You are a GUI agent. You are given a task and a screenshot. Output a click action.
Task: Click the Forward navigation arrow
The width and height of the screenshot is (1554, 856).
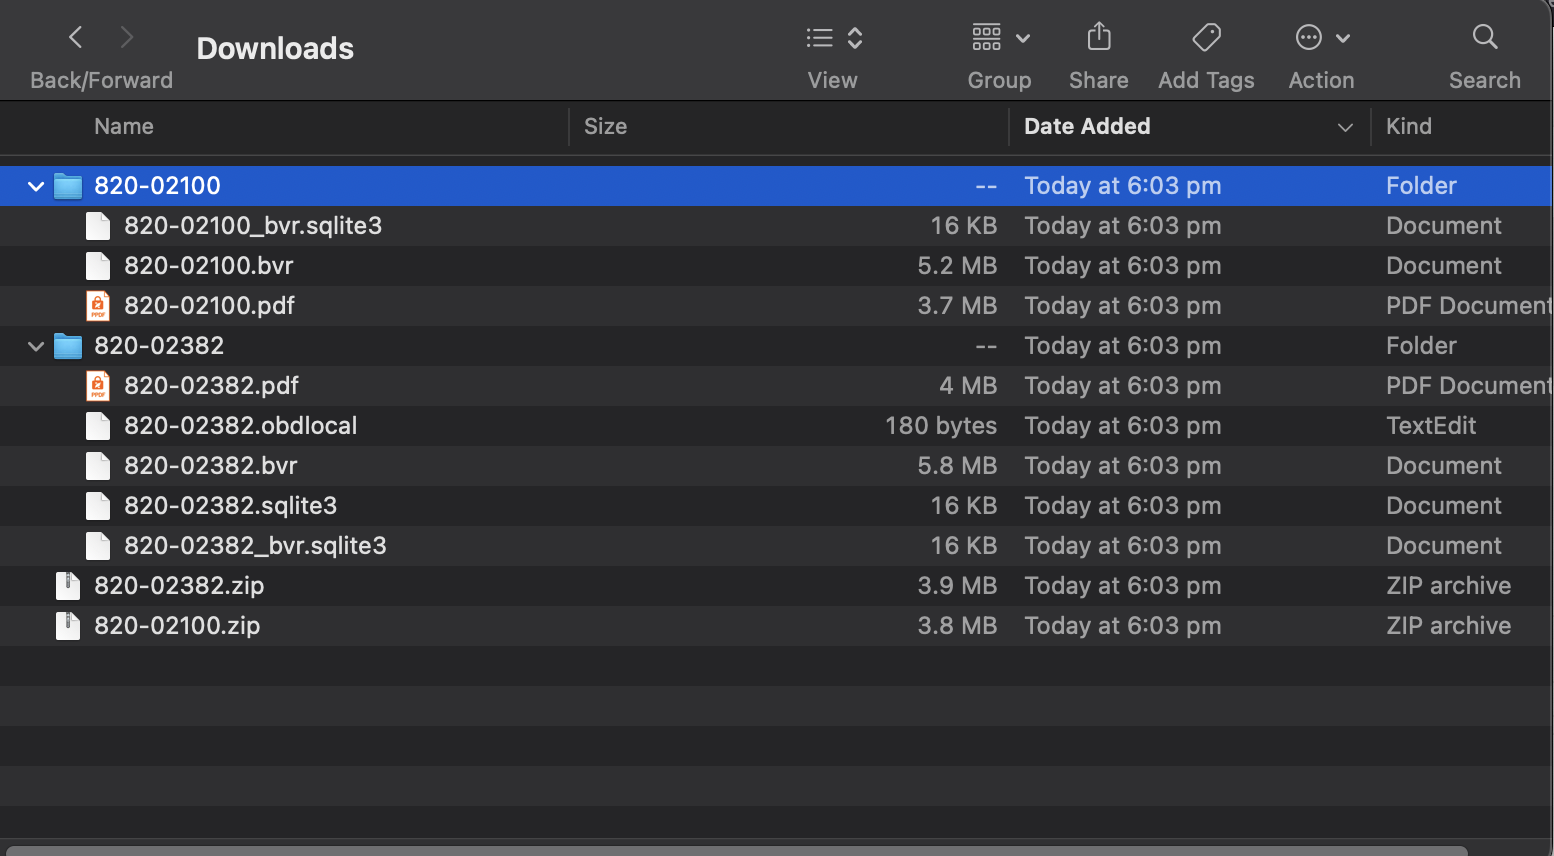coord(126,38)
